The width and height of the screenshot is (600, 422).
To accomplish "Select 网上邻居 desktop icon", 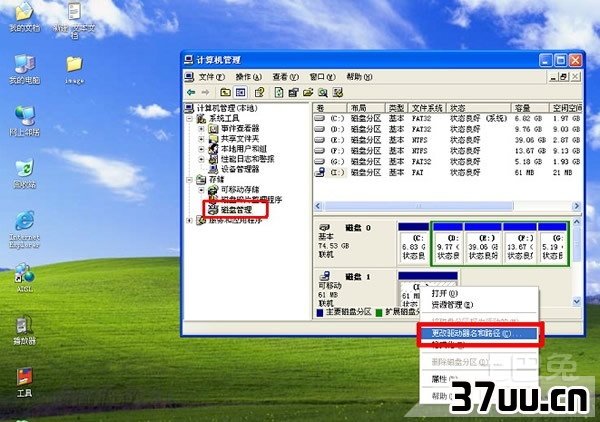I will click(x=24, y=121).
